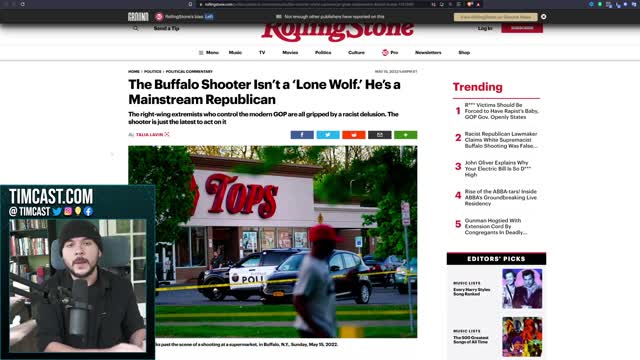Image resolution: width=640 pixels, height=360 pixels.
Task: Open the Music nav item
Action: point(235,53)
